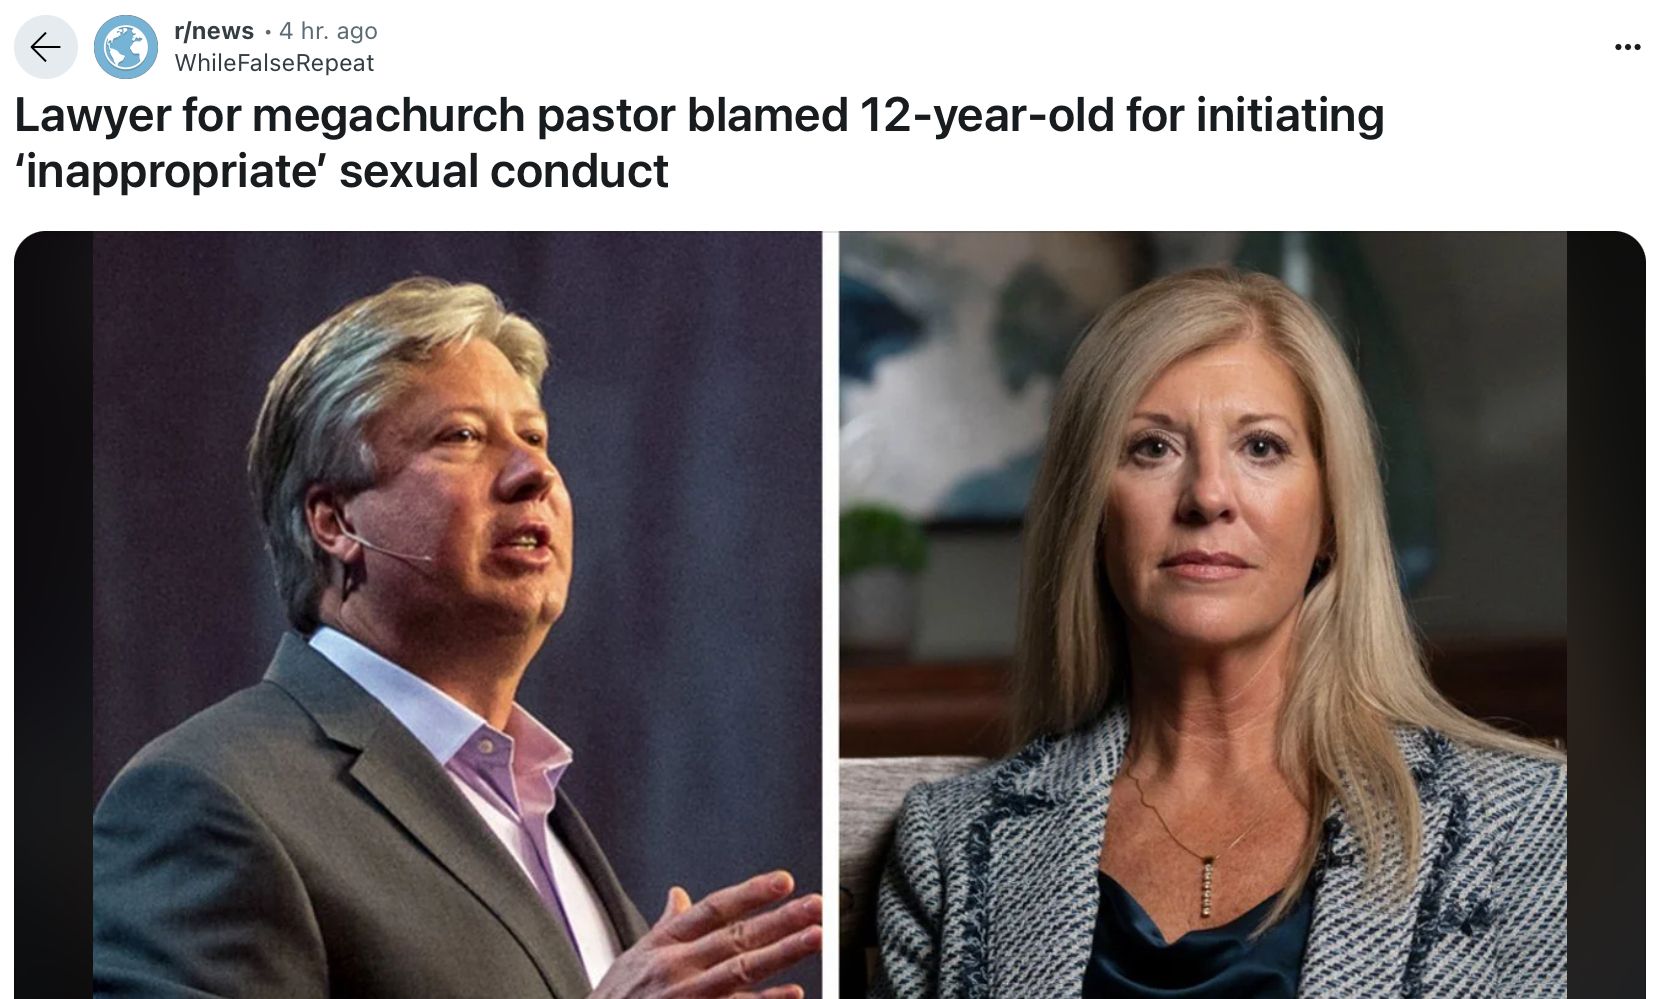Go back using the left arrow button
The width and height of the screenshot is (1655, 999).
point(46,47)
